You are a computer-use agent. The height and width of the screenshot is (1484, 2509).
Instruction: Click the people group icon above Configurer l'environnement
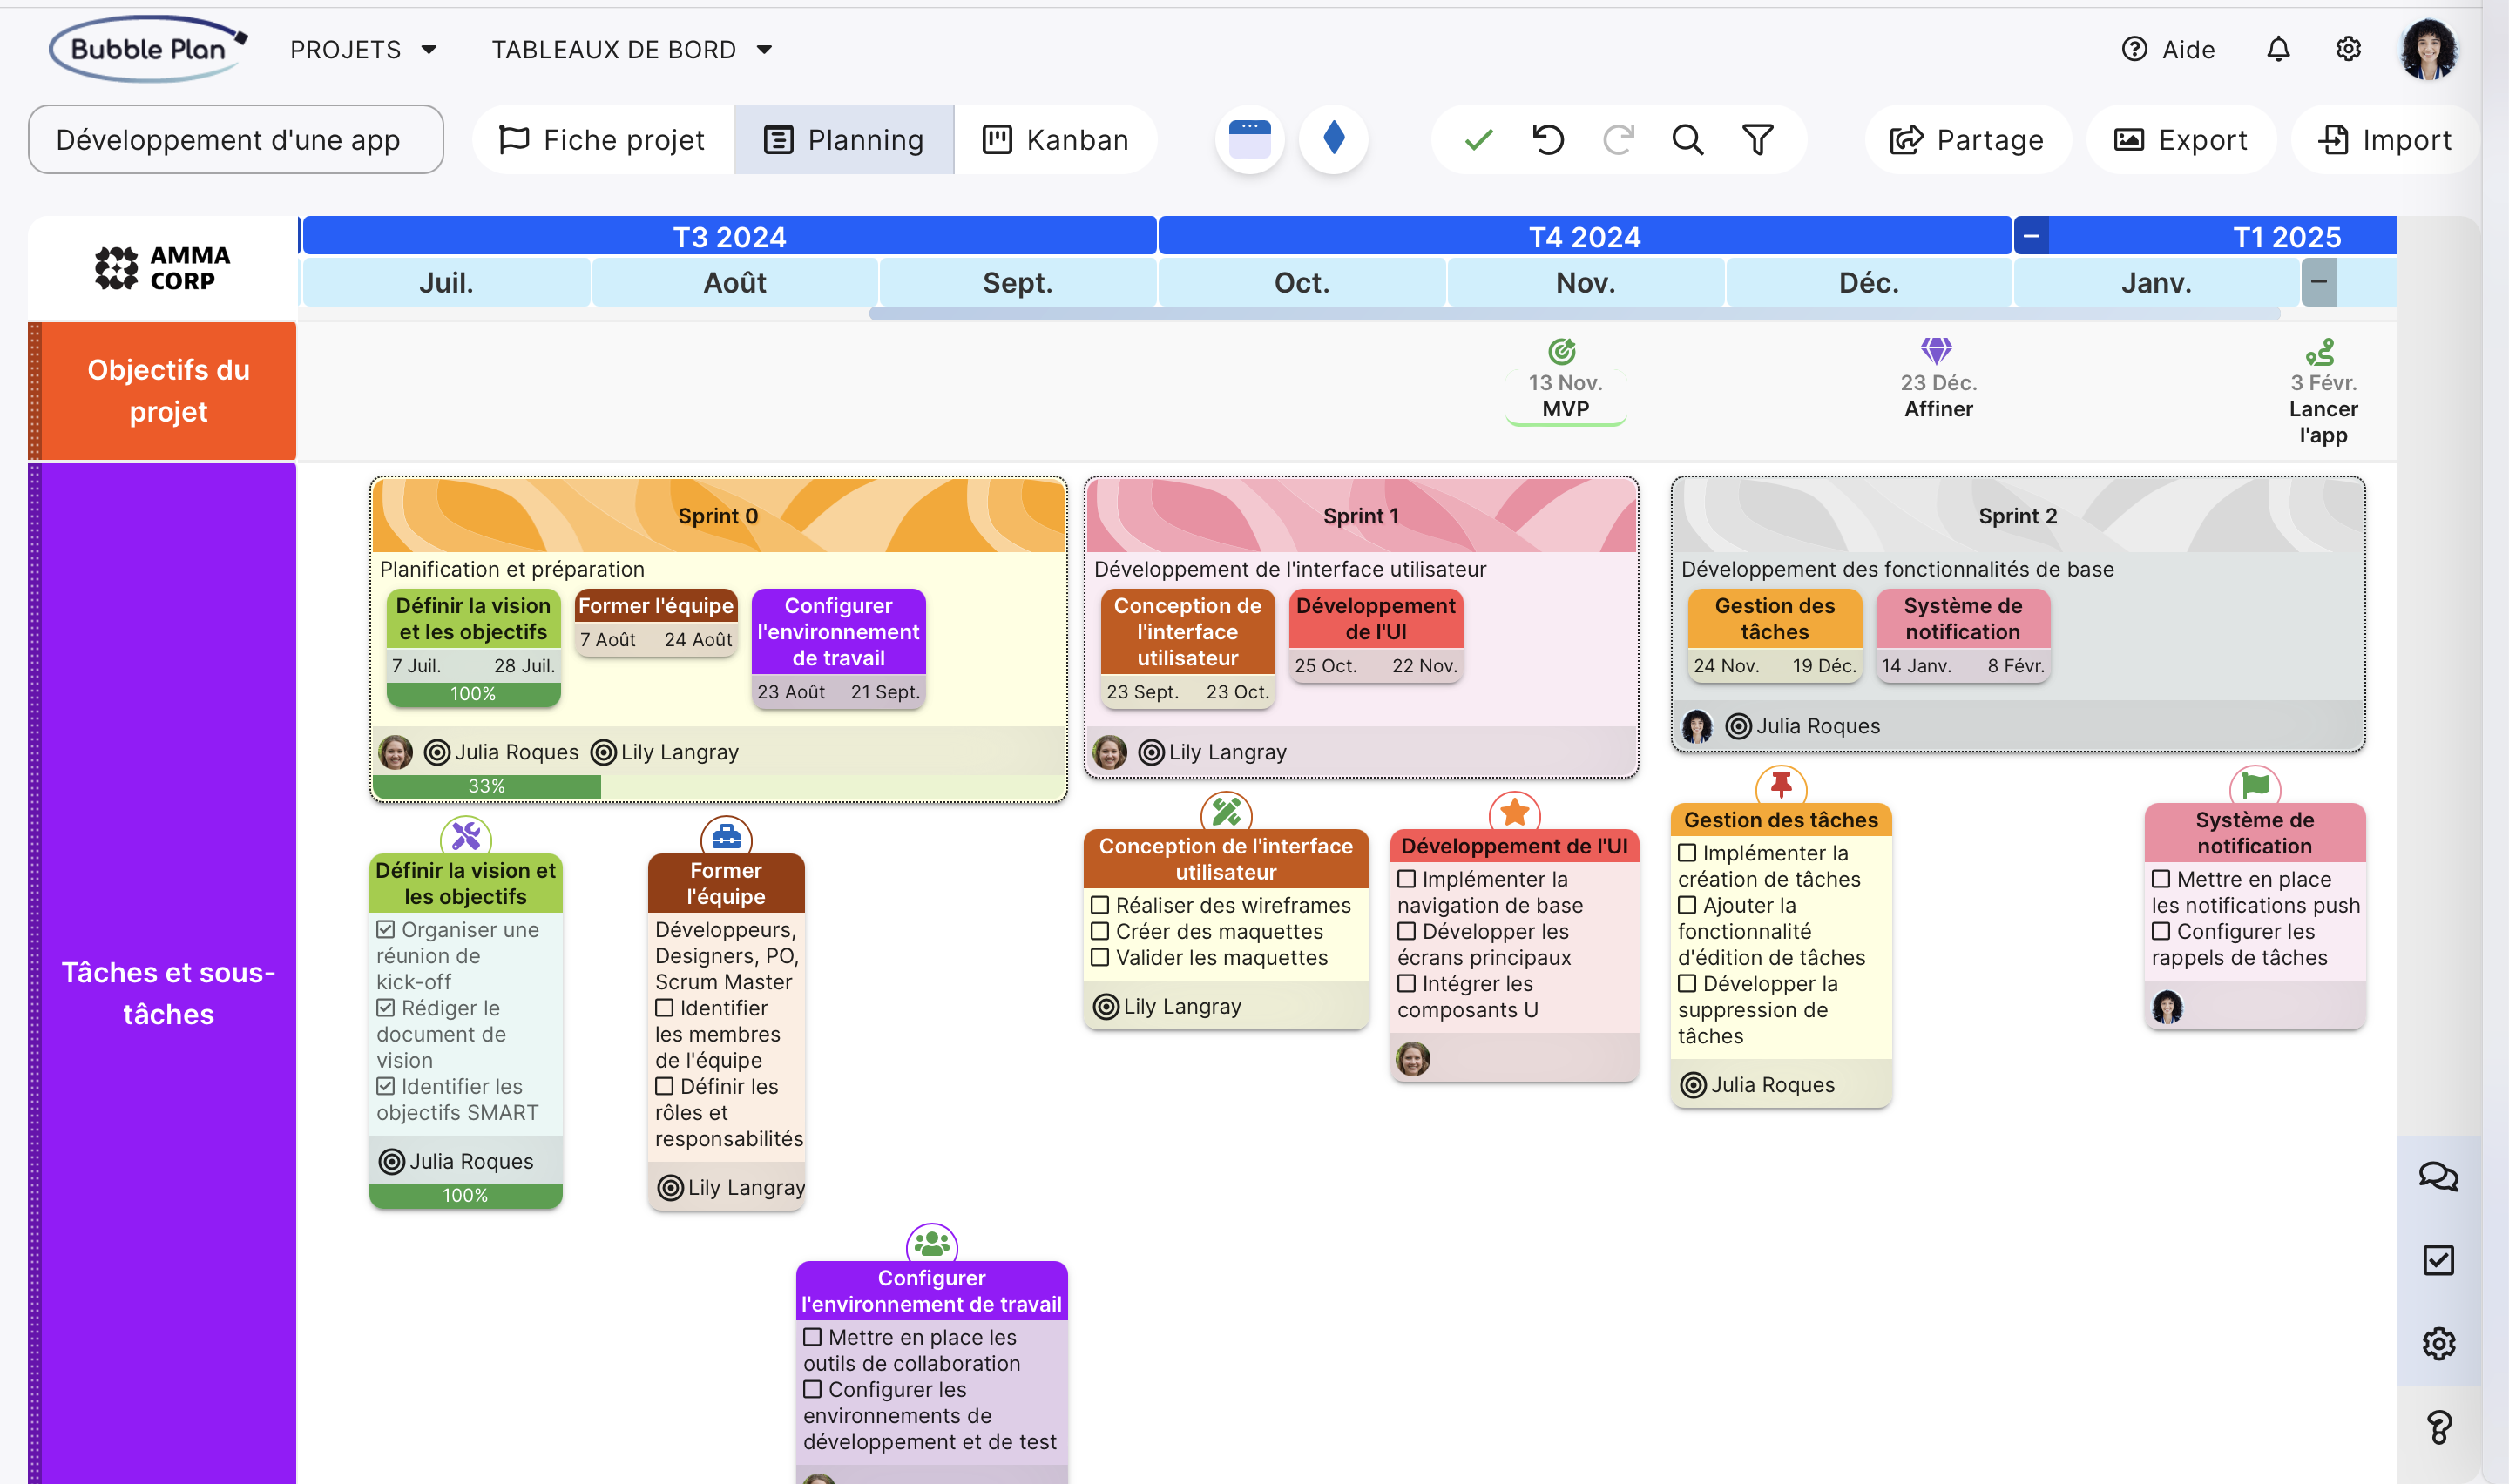coord(931,1243)
